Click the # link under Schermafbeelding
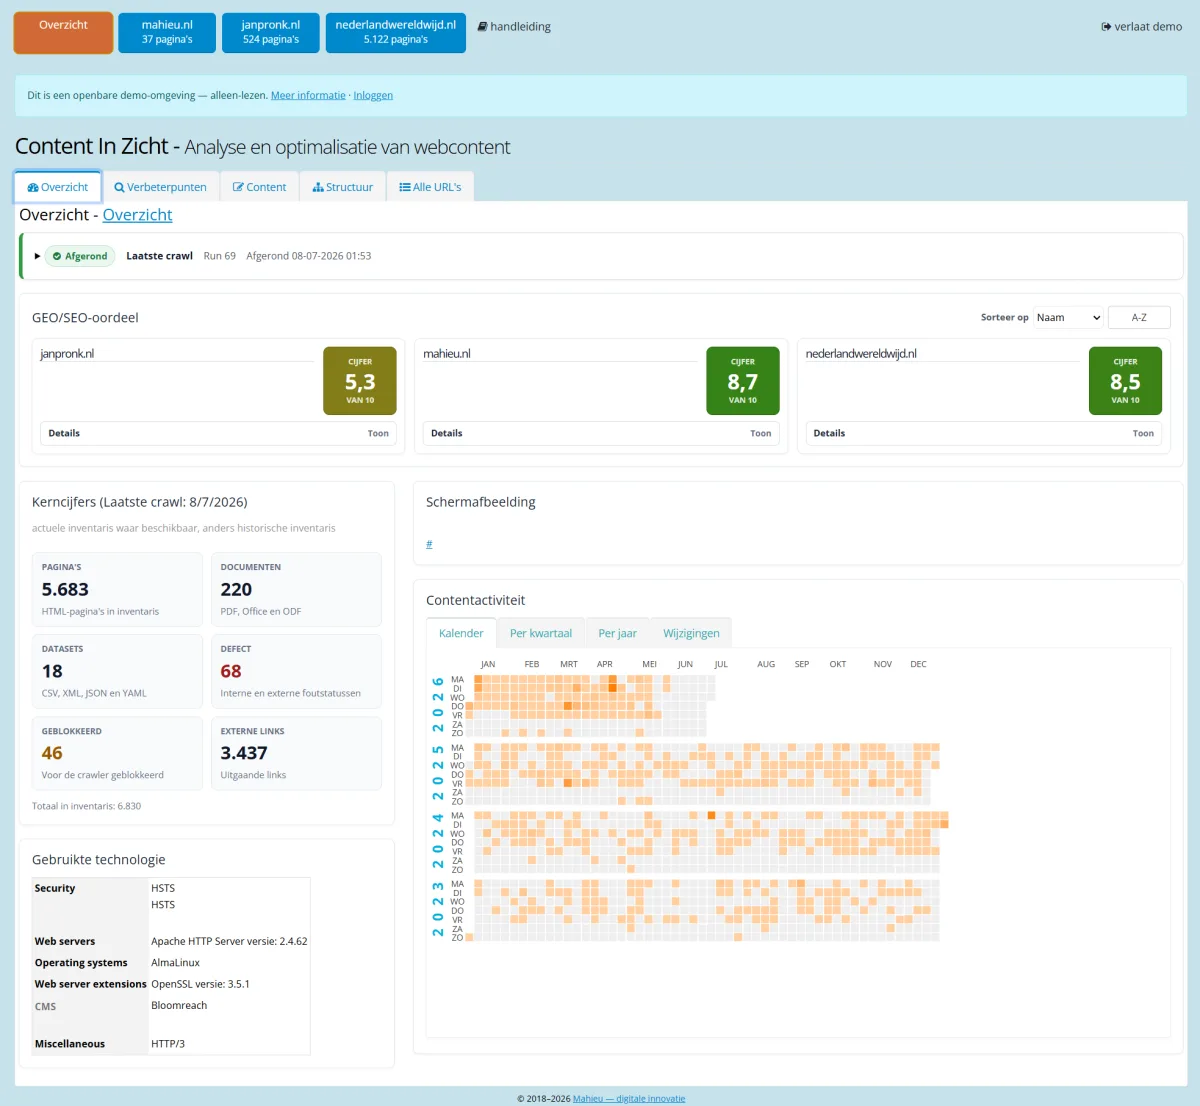The height and width of the screenshot is (1106, 1200). click(429, 544)
